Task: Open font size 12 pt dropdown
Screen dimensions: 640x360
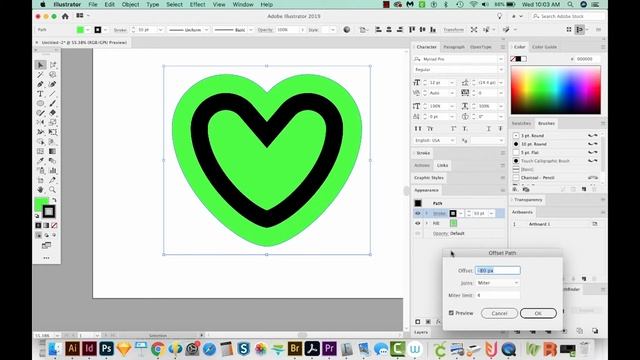Action: [452, 82]
